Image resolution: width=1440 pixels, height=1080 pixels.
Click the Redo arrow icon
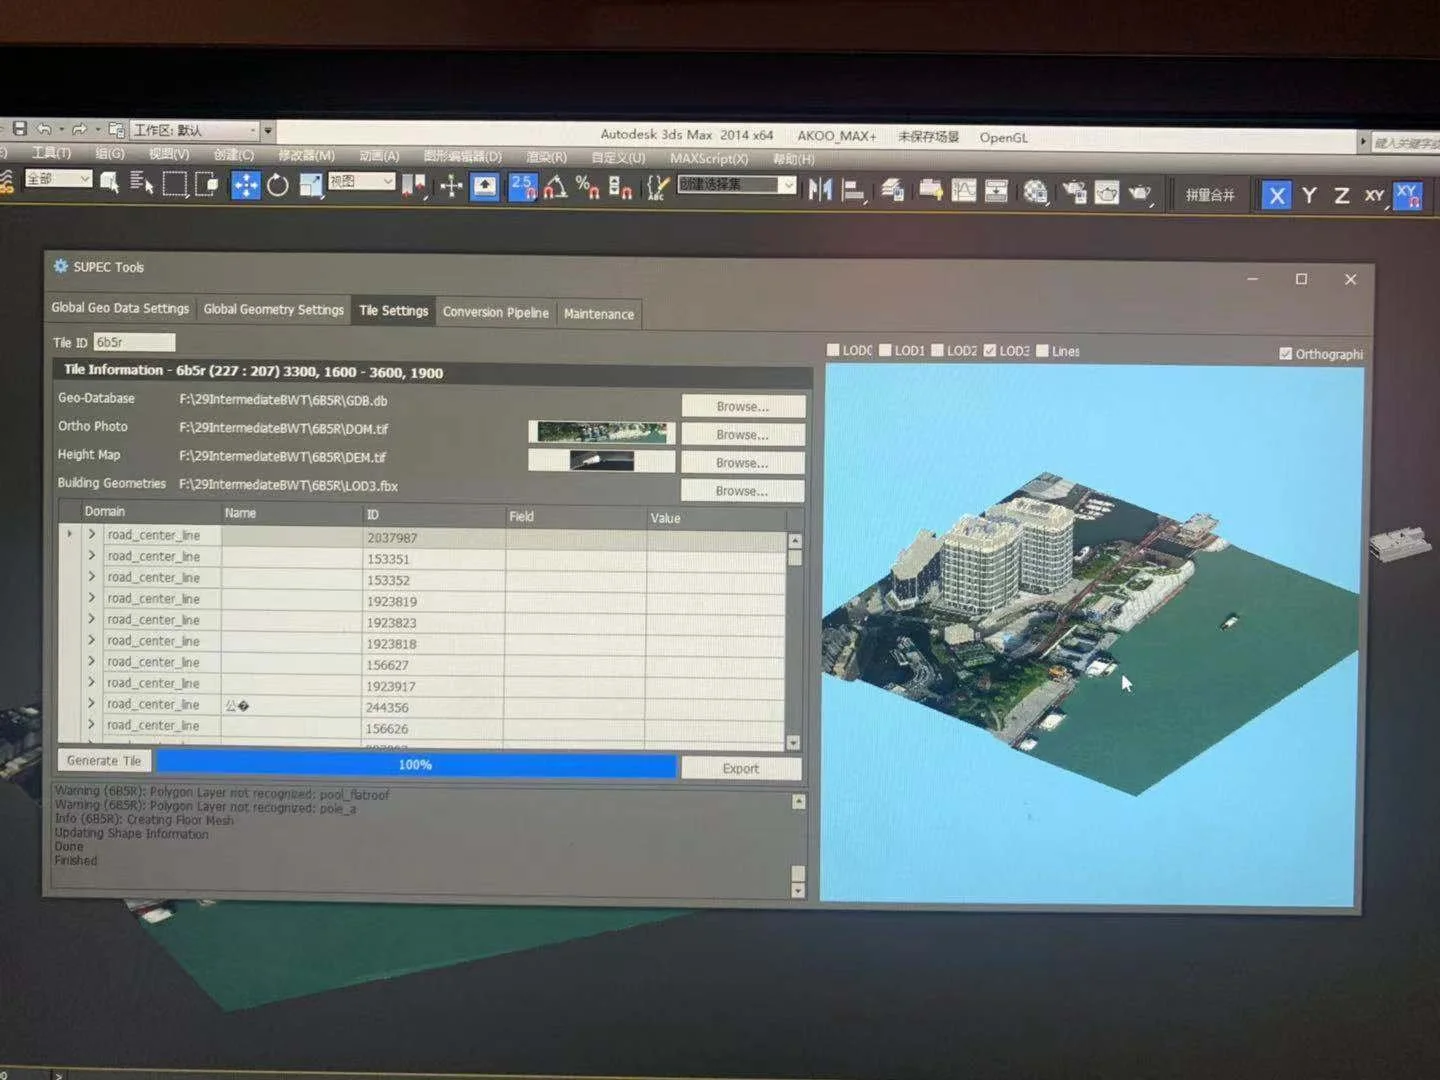coord(79,129)
